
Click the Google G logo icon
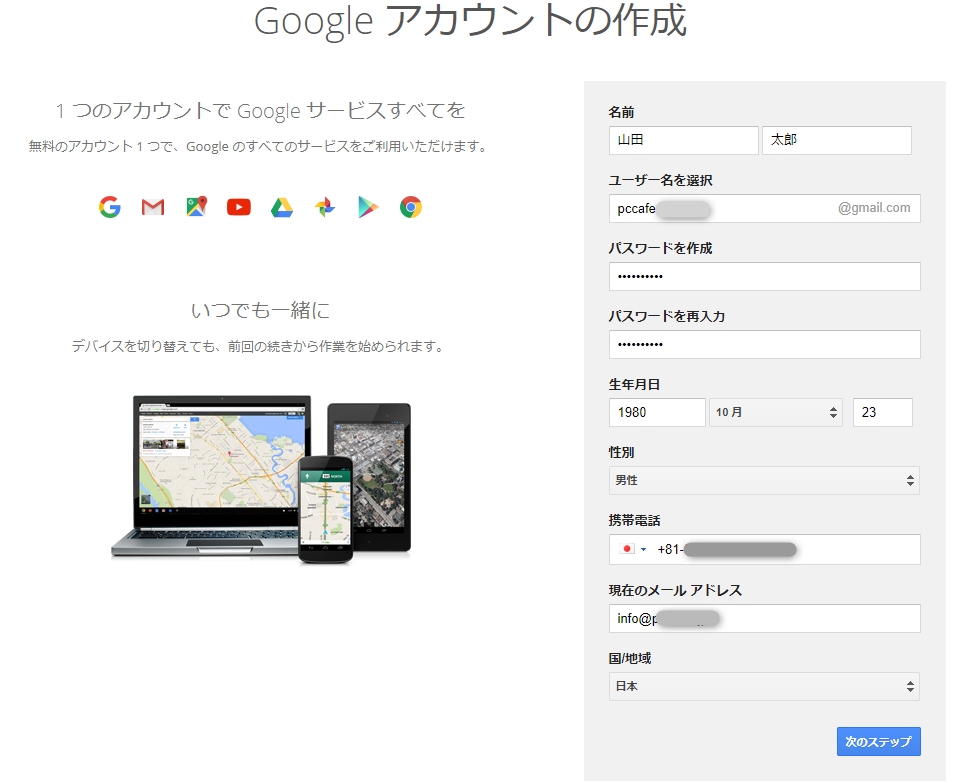(x=110, y=207)
